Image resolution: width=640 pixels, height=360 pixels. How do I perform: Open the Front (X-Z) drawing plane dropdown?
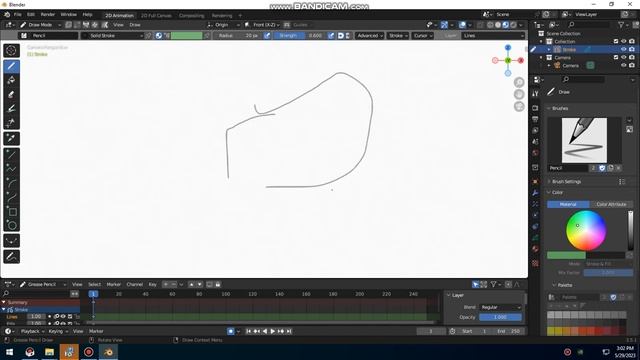pyautogui.click(x=262, y=25)
